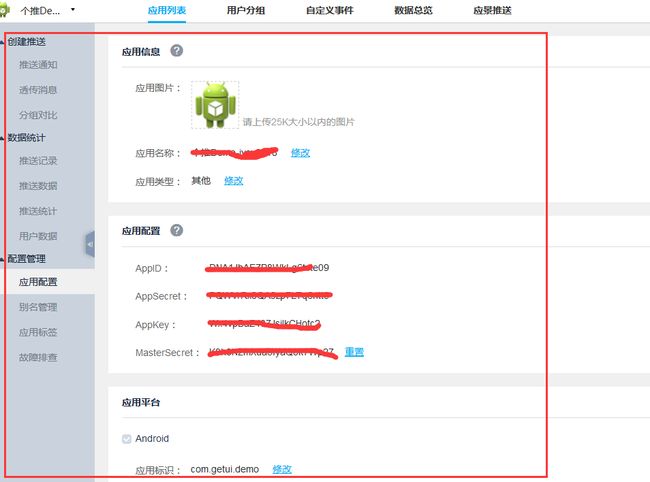Open the 个推De... app dropdown arrow
The image size is (650, 482).
pyautogui.click(x=73, y=9)
